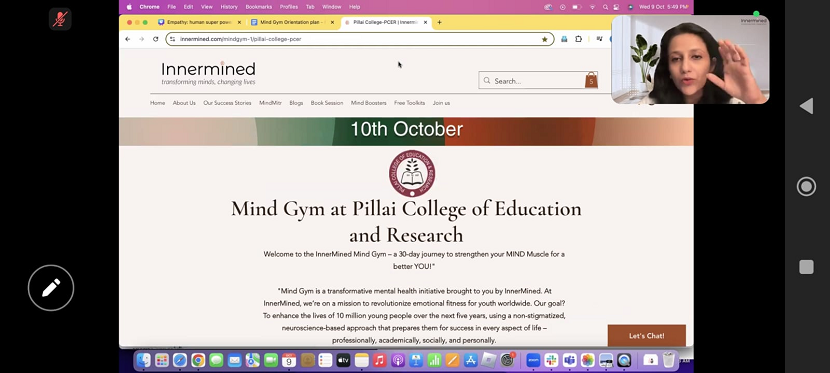Click the Let's Chat! button

click(646, 336)
